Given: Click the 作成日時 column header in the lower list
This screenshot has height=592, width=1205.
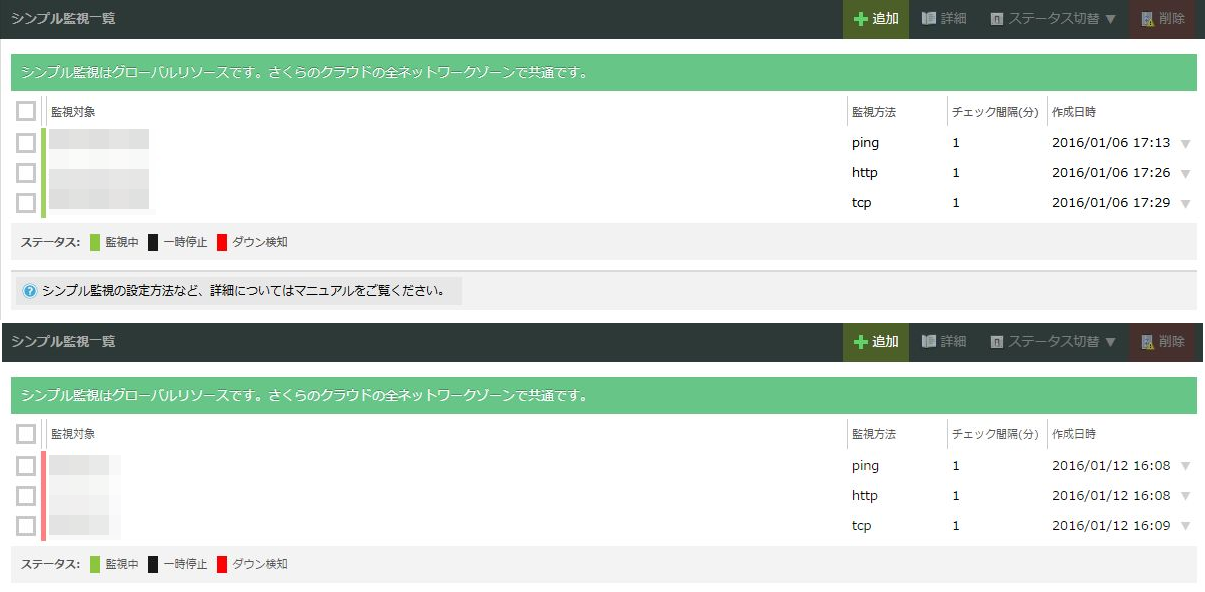Looking at the screenshot, I should 1073,435.
